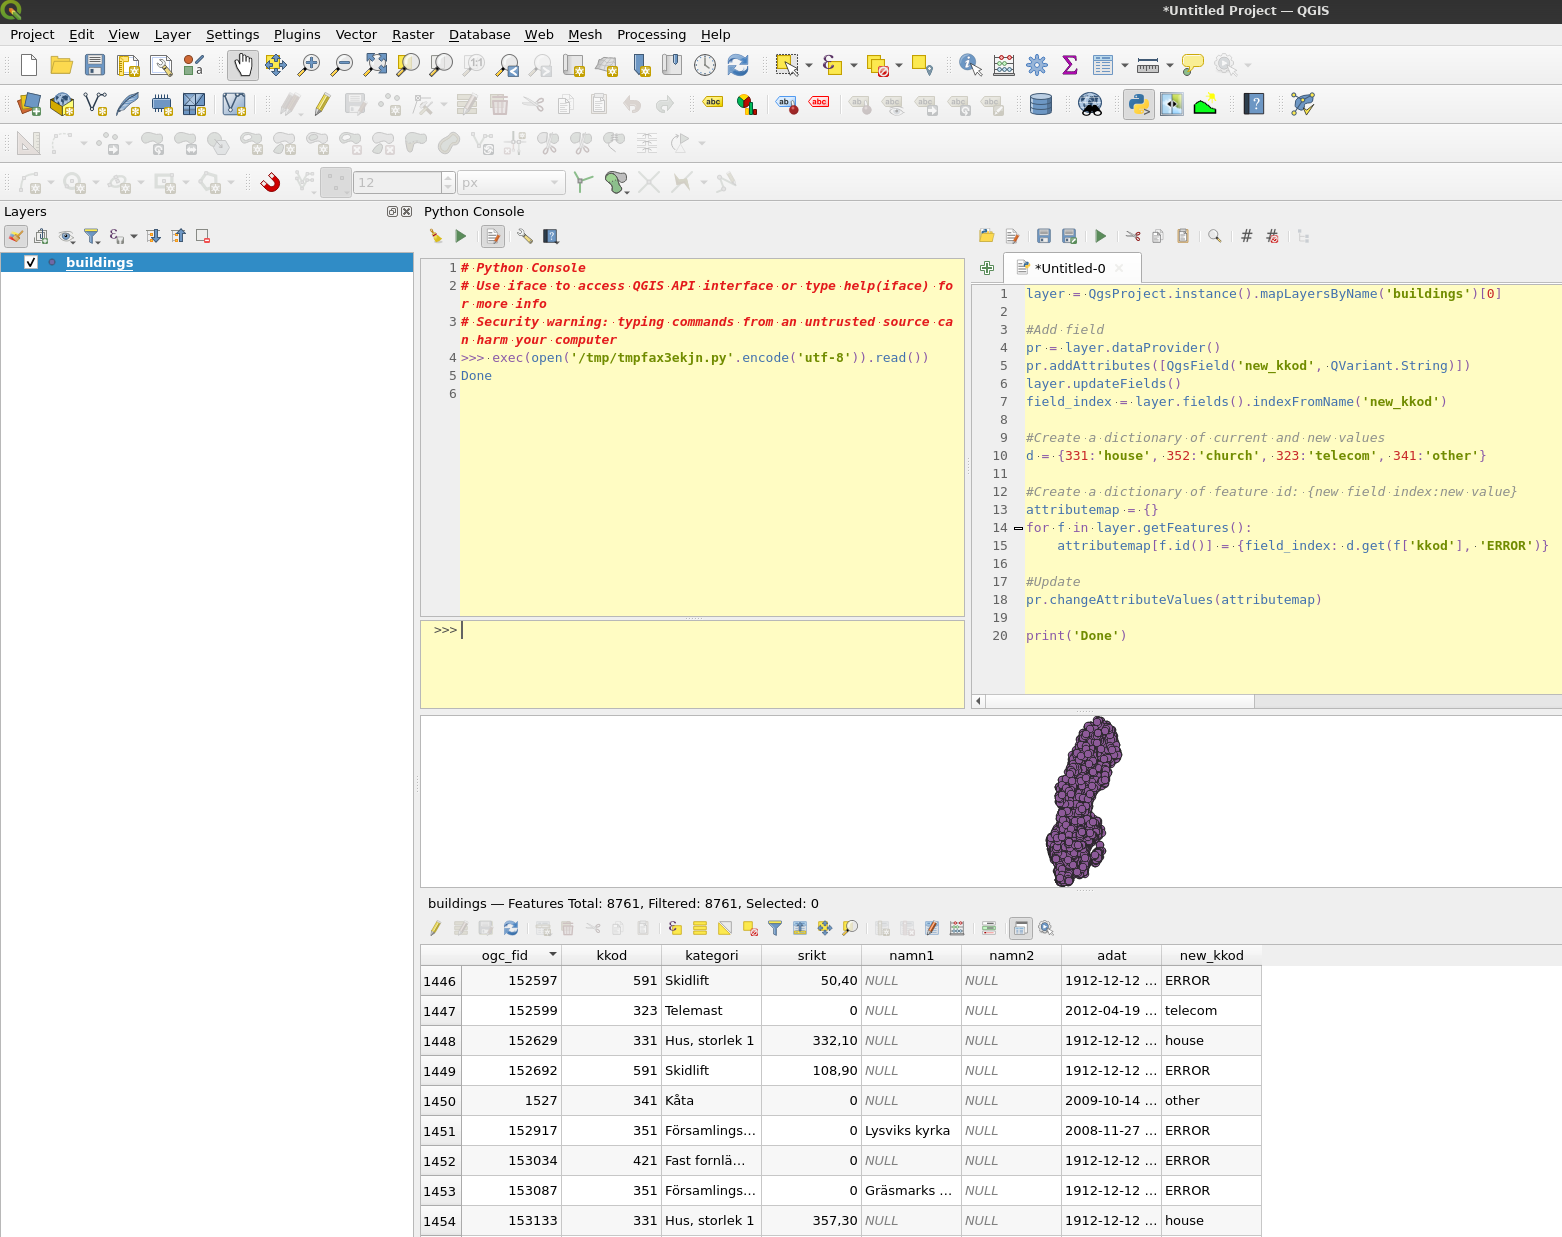Click the 'telecom' cell in new_kkod column

(x=1211, y=1011)
